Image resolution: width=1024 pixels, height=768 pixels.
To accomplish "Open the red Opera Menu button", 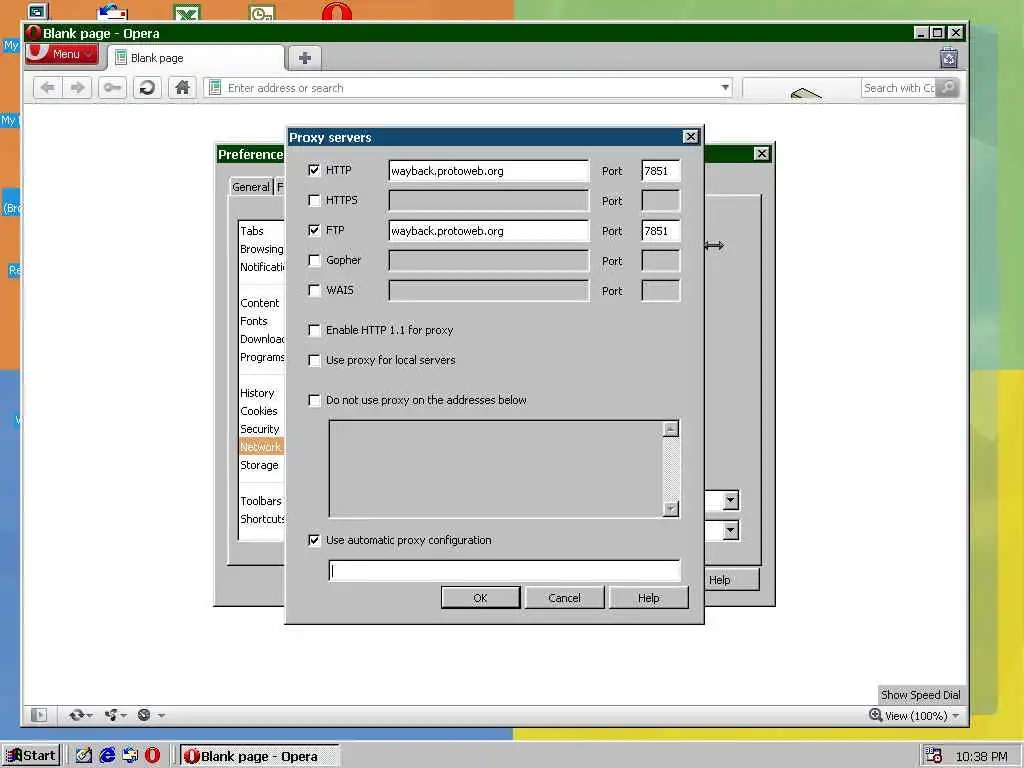I will point(61,54).
